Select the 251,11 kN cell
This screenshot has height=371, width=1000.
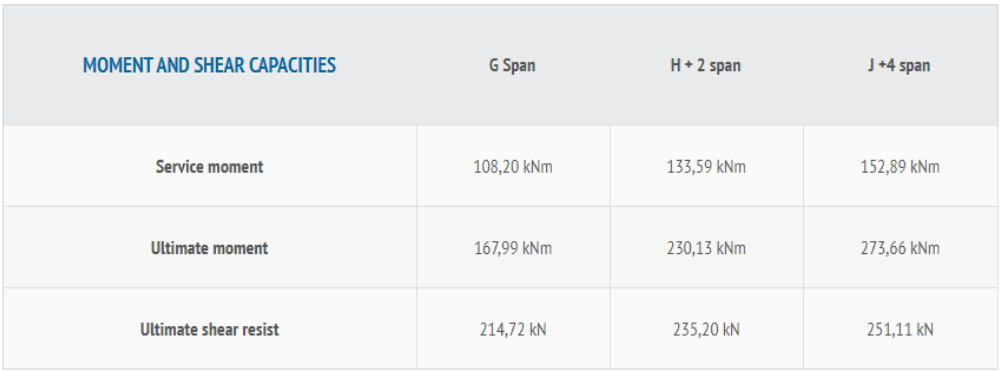tap(899, 330)
